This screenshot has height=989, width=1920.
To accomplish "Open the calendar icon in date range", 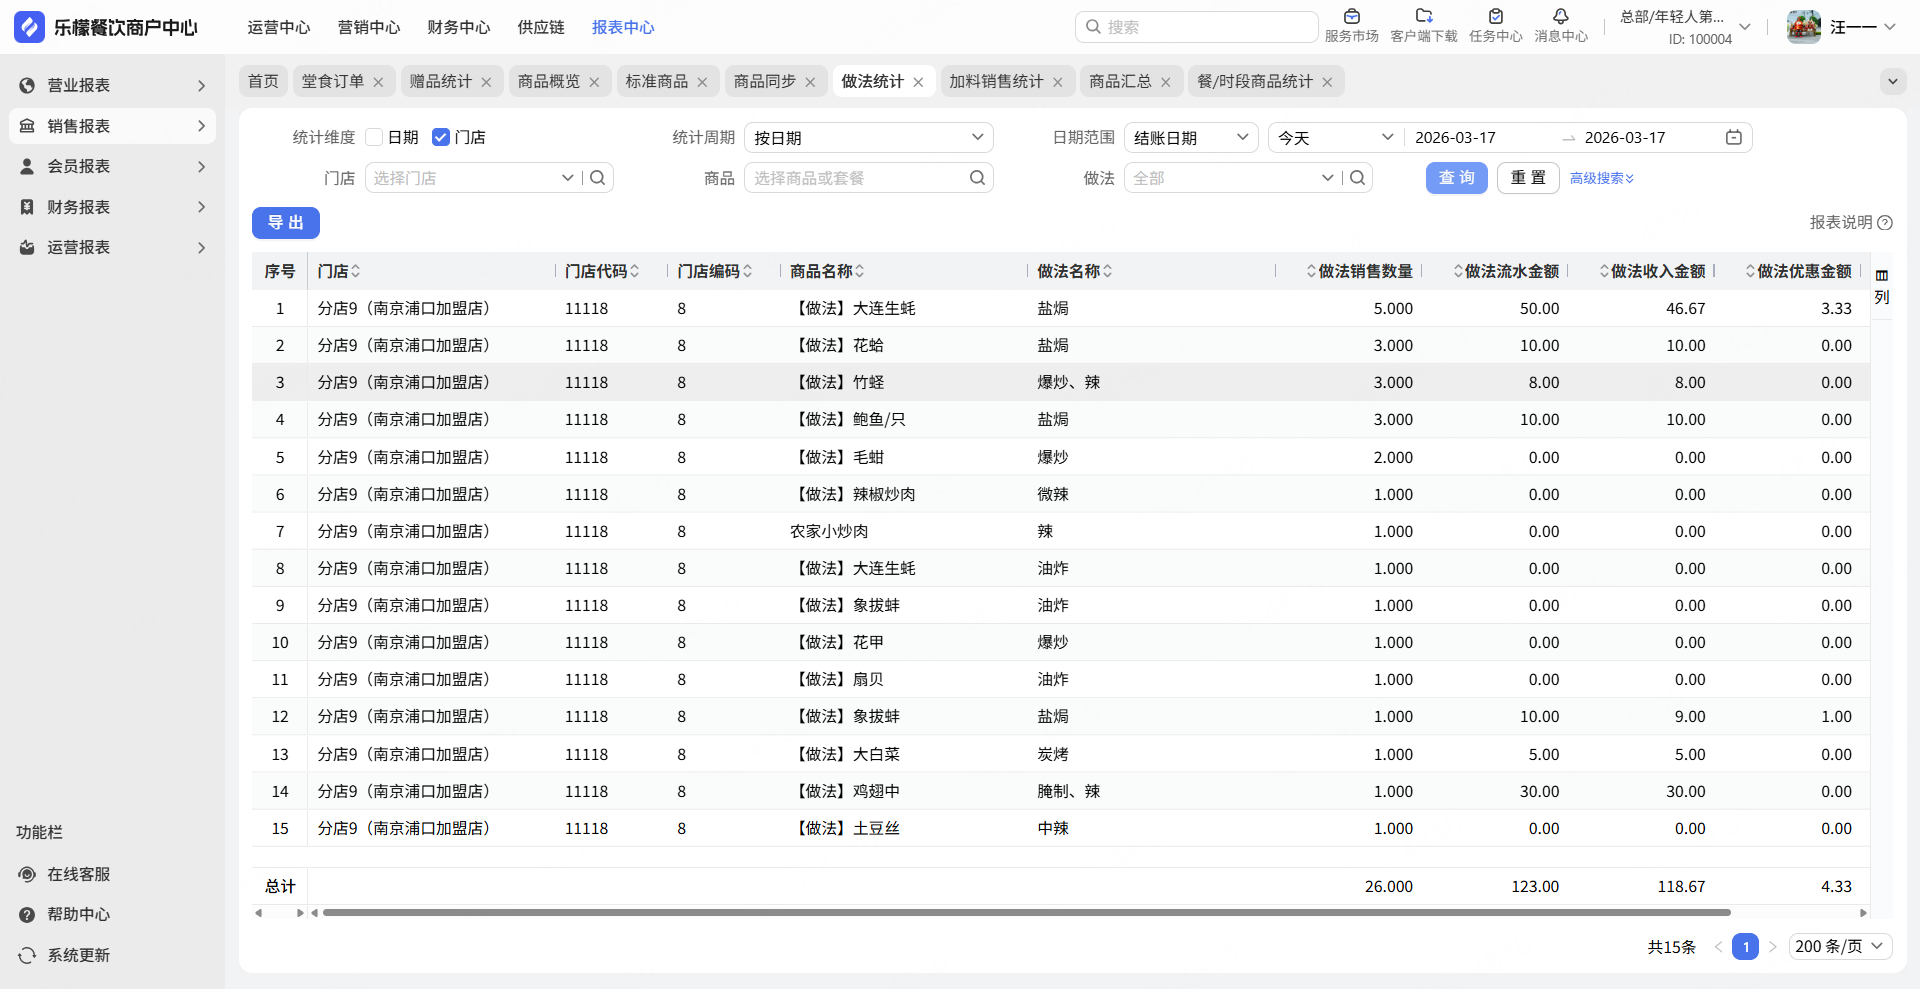I will click(1733, 138).
